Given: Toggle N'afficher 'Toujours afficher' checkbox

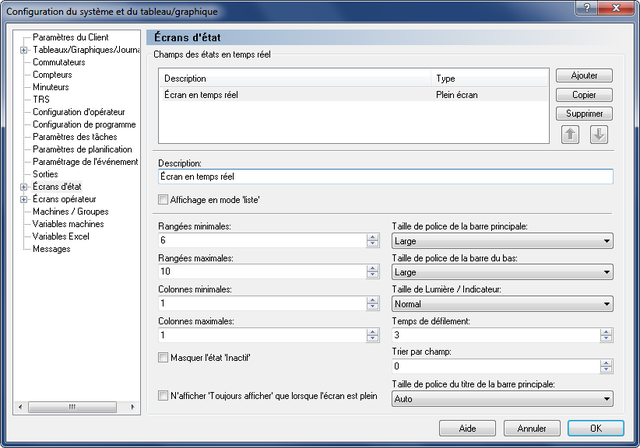Looking at the screenshot, I should [163, 395].
